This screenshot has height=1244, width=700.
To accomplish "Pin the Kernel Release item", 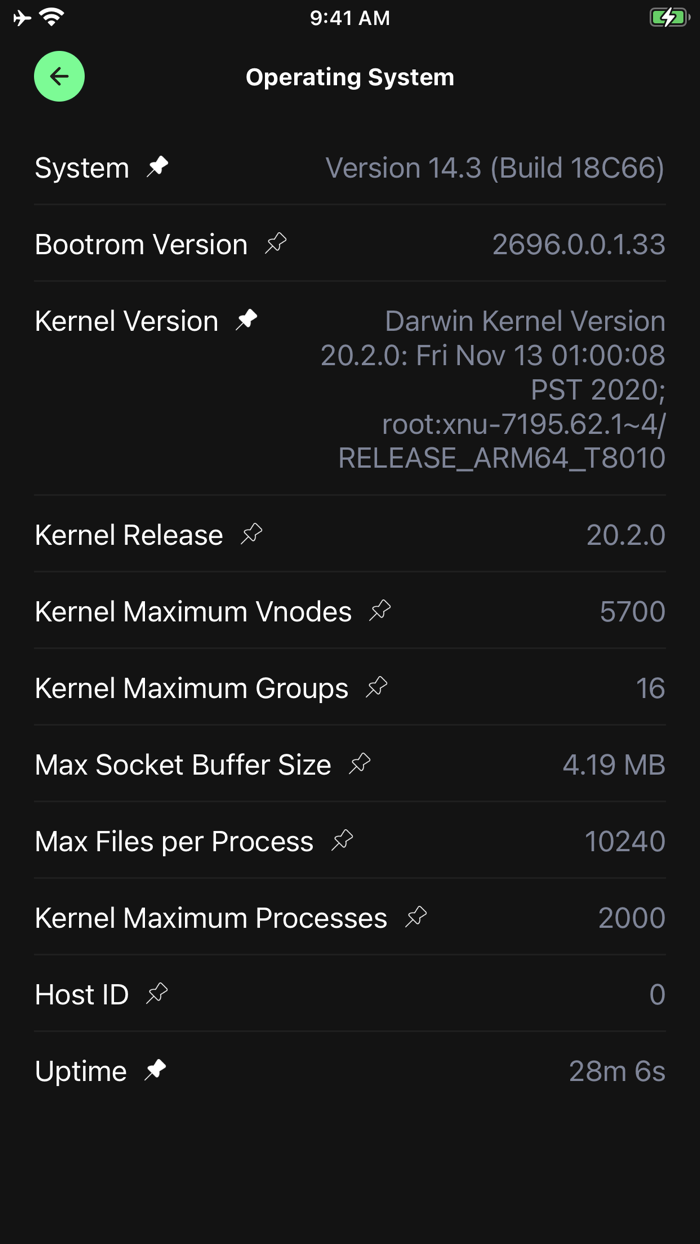I will click(252, 534).
